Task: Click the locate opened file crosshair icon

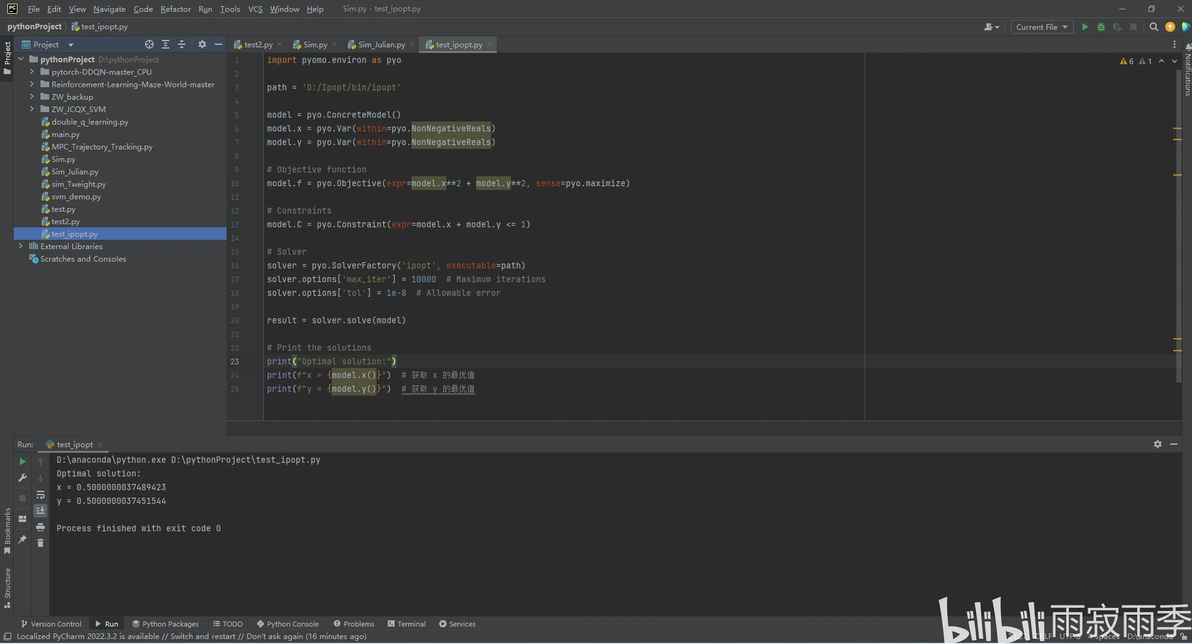Action: (149, 45)
